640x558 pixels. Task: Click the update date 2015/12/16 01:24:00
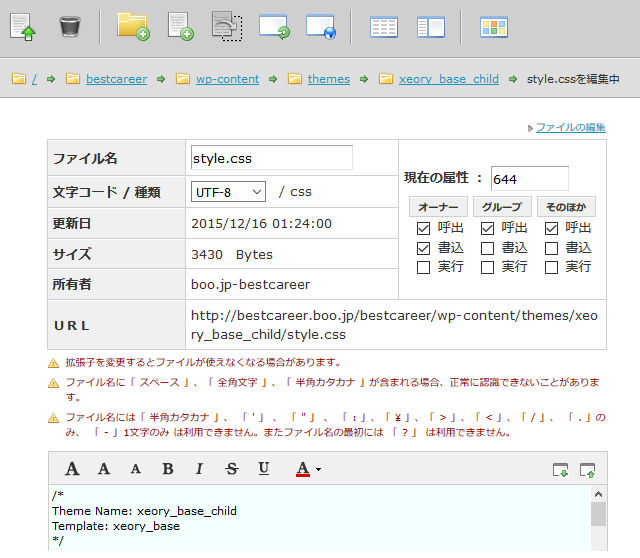(261, 223)
